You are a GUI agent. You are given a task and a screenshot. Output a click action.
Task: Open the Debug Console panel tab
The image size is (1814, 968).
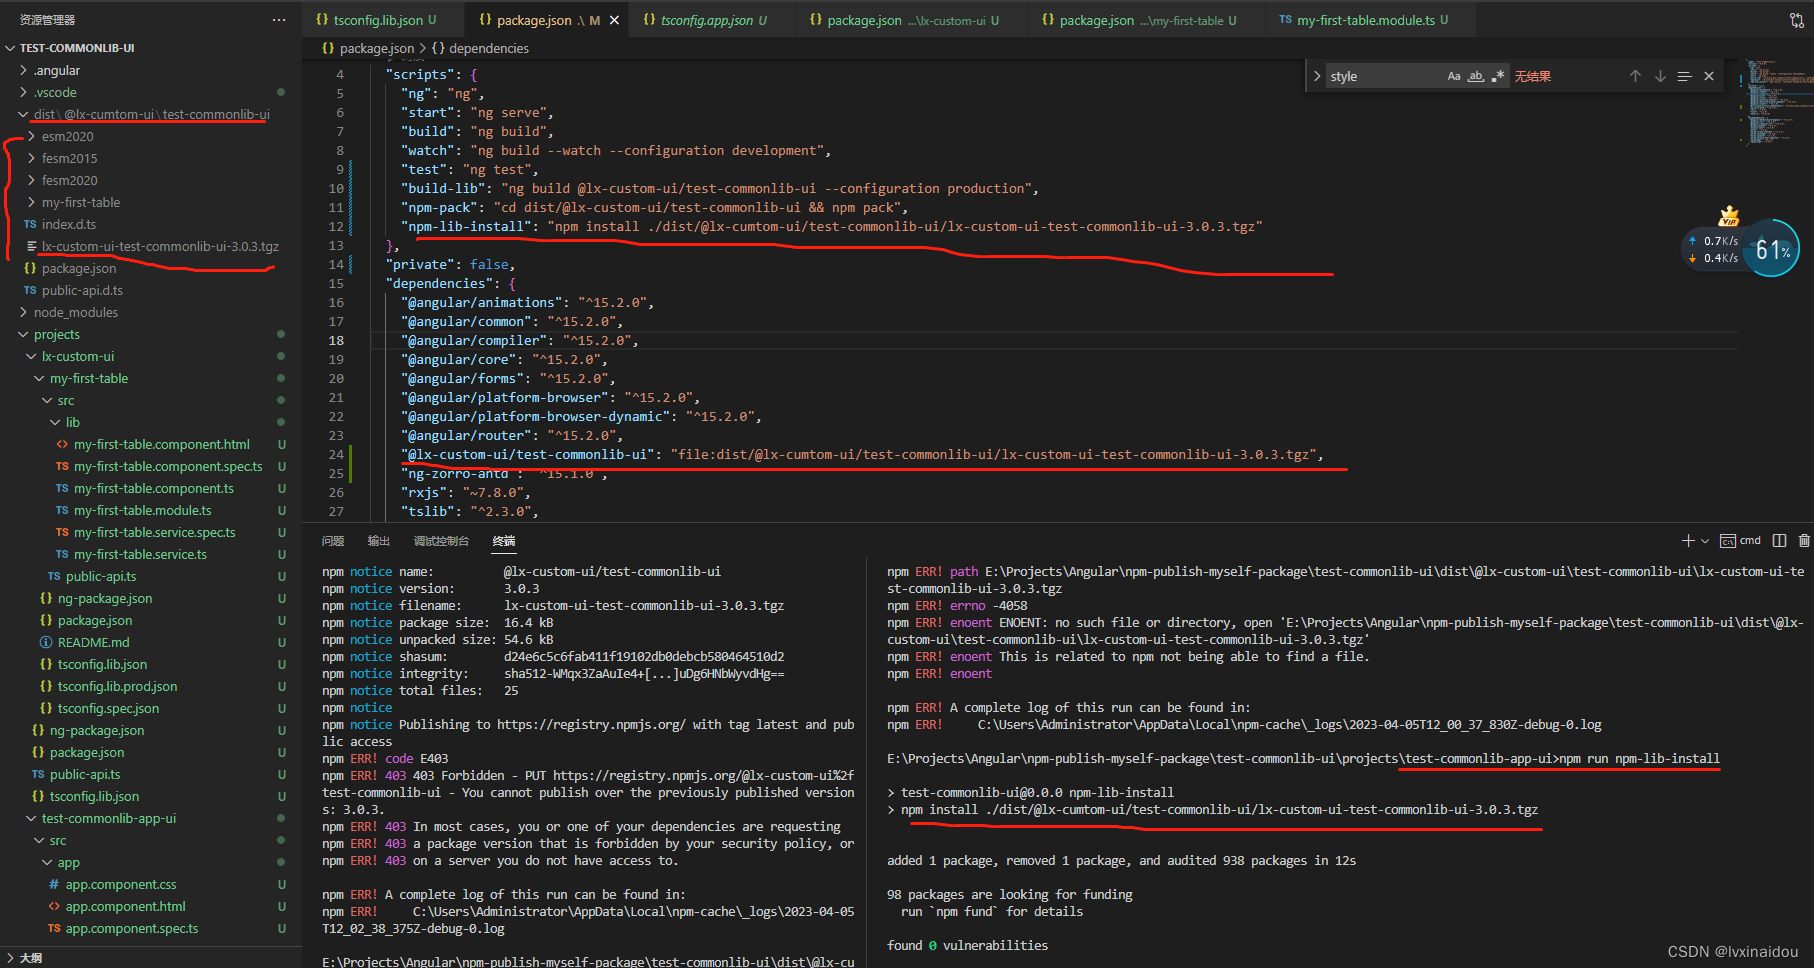[441, 541]
